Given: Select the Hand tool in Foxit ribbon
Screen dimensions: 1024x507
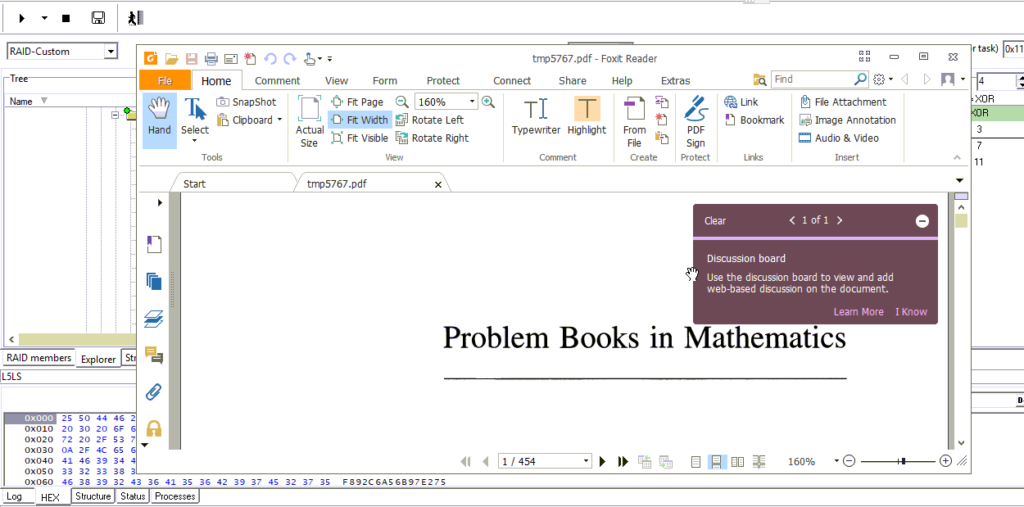Looking at the screenshot, I should 159,120.
